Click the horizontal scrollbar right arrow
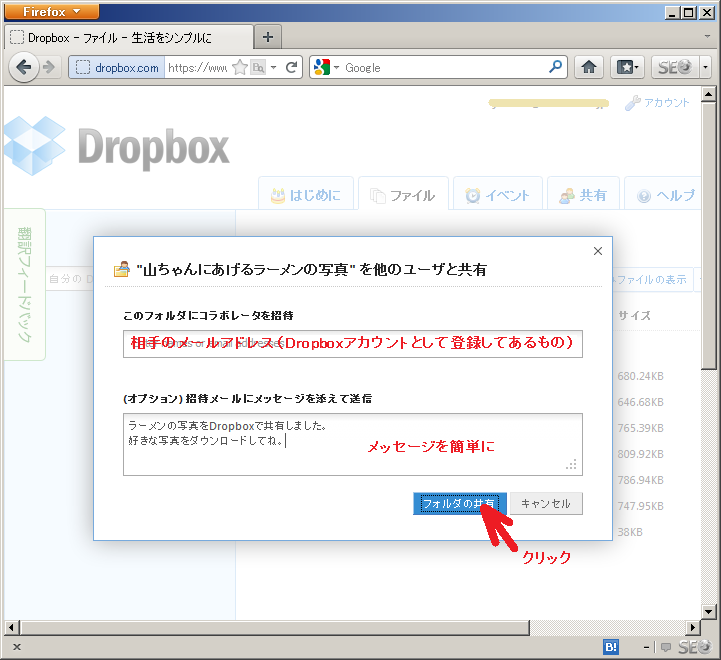 693,627
